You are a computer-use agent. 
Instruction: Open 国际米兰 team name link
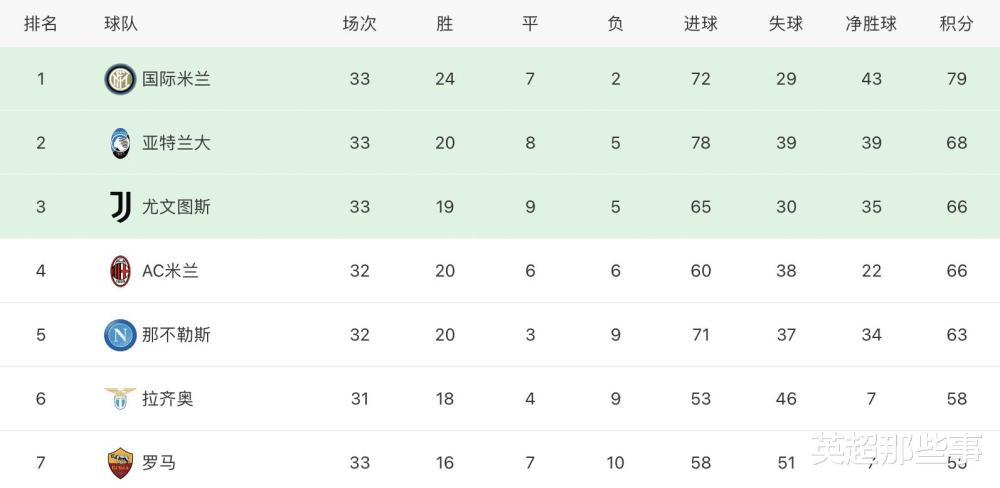coord(176,79)
